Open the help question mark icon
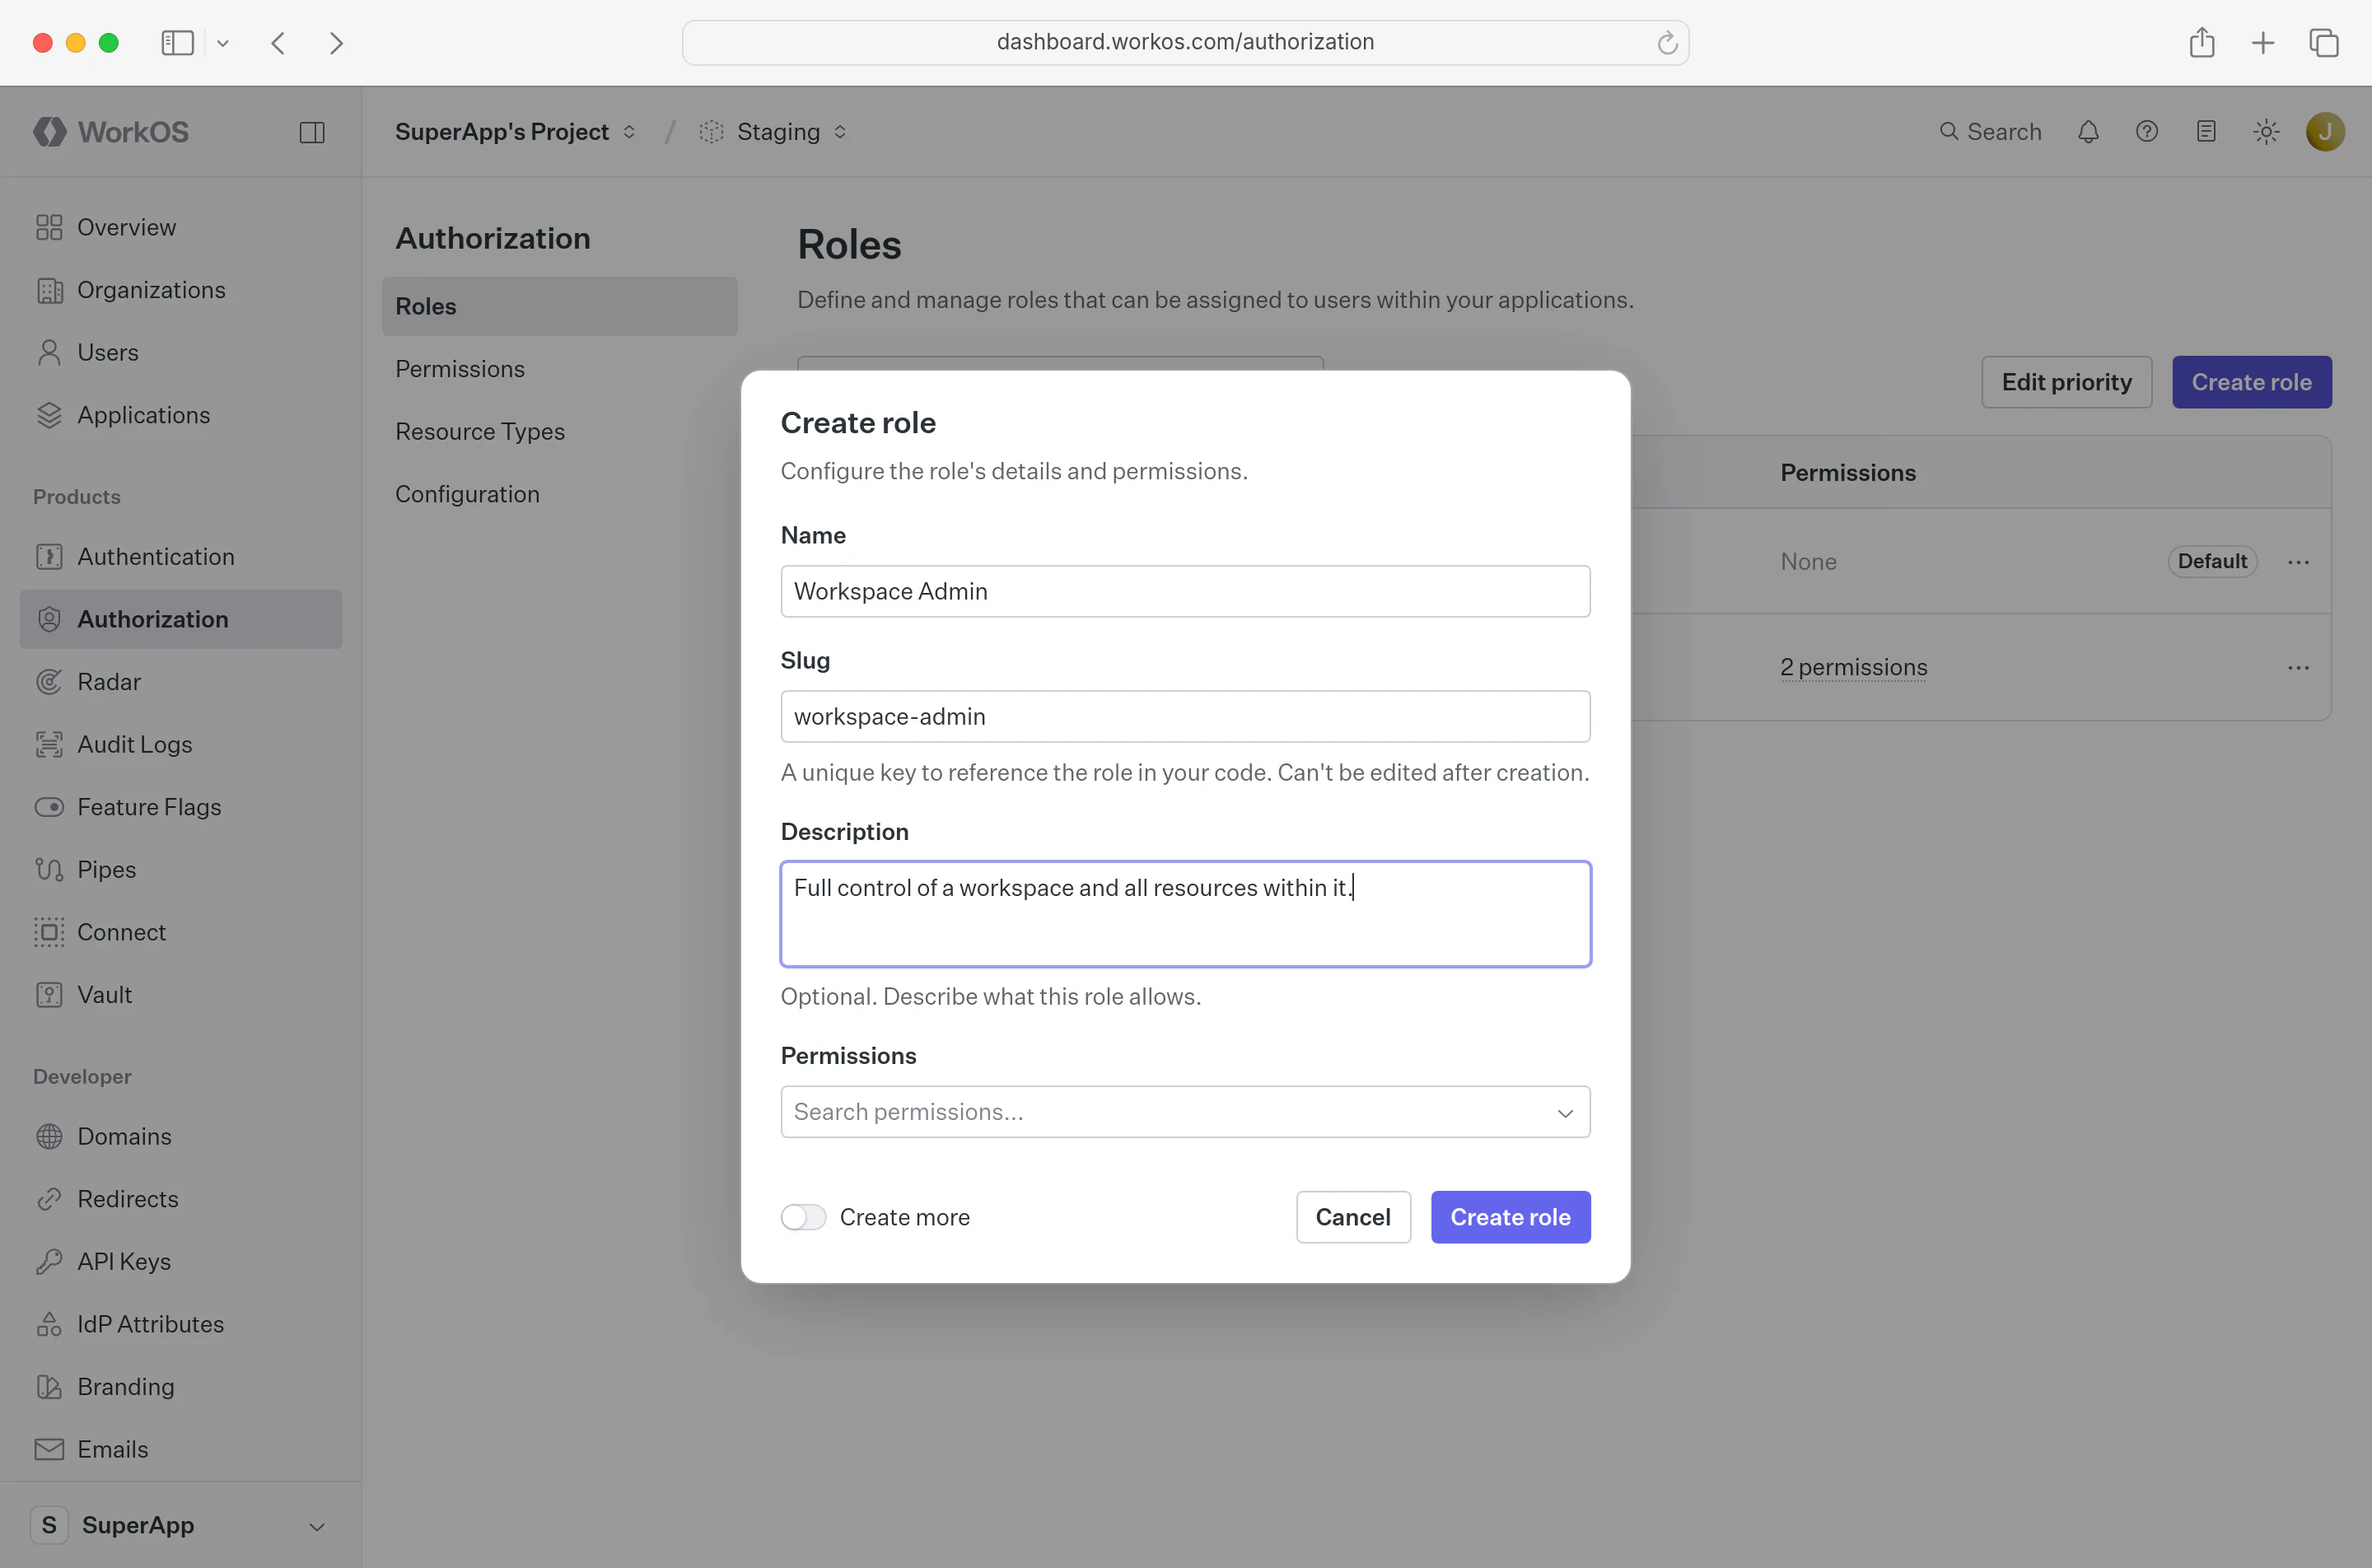This screenshot has width=2372, height=1568. (2147, 132)
